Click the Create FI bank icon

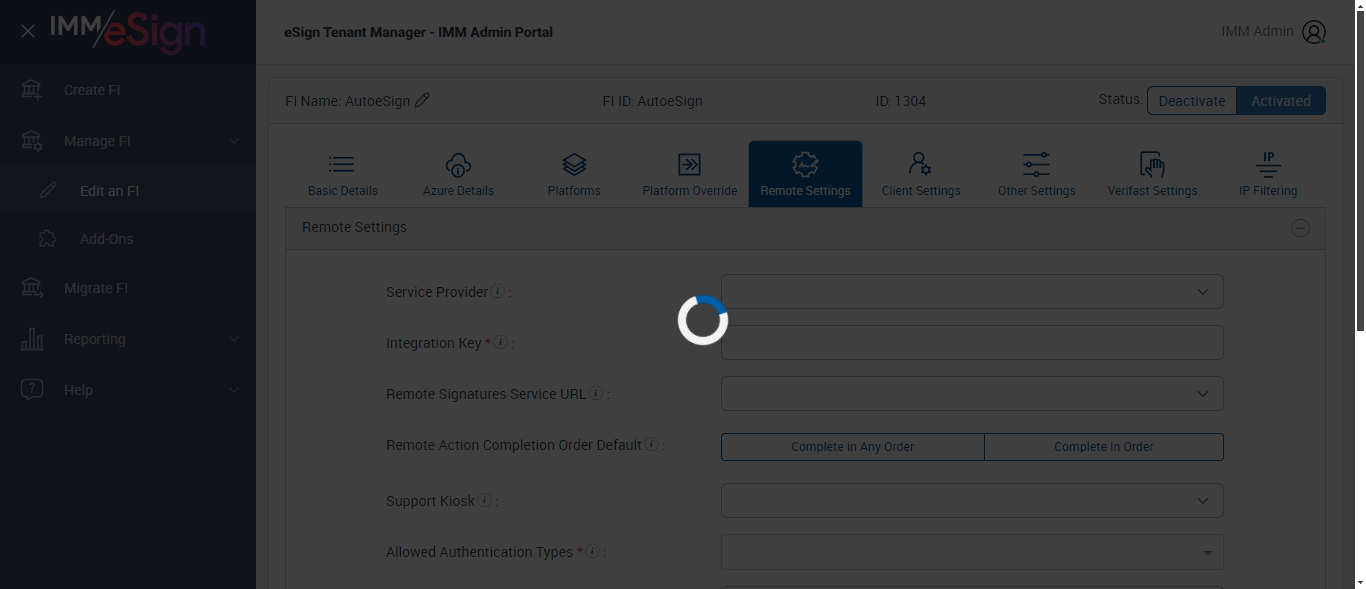tap(32, 90)
